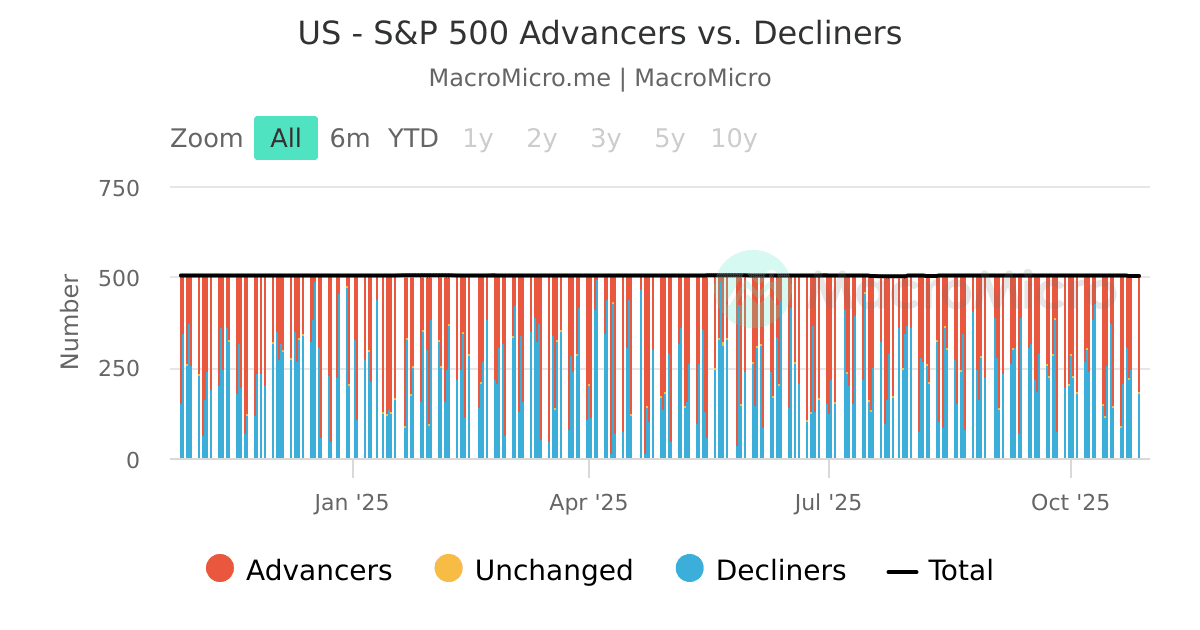Screen dimensions: 1200x630
Task: Select the red Advancers legend marker
Action: tap(222, 570)
